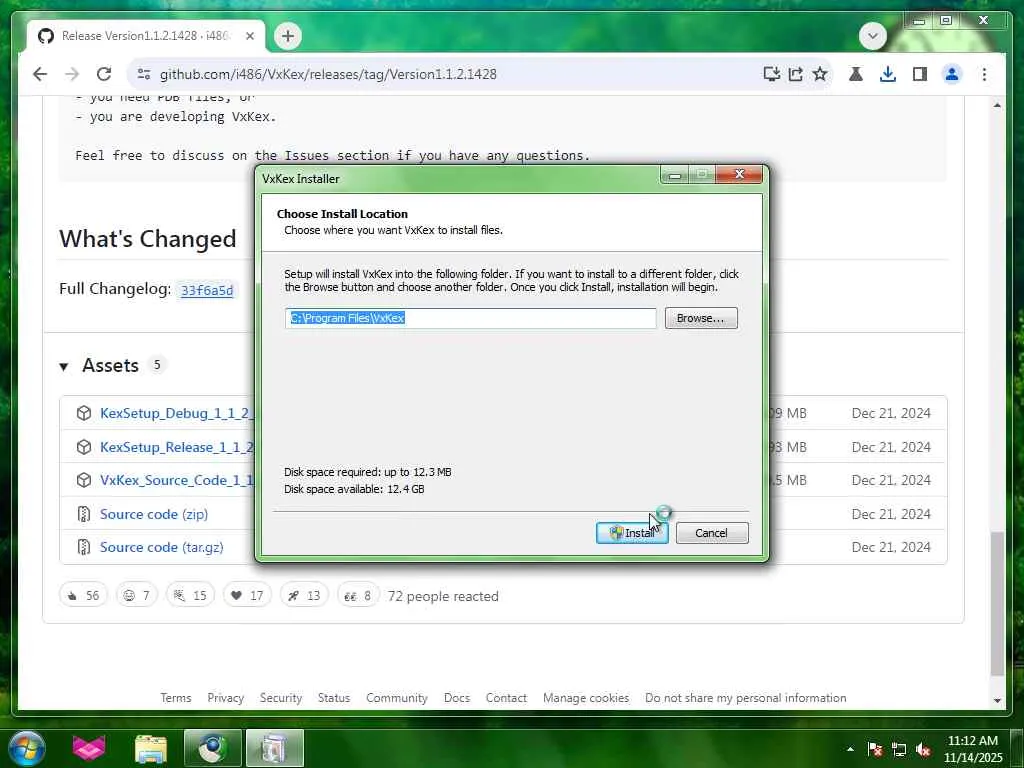Open the network tray icon
This screenshot has height=768, width=1024.
pos(899,749)
